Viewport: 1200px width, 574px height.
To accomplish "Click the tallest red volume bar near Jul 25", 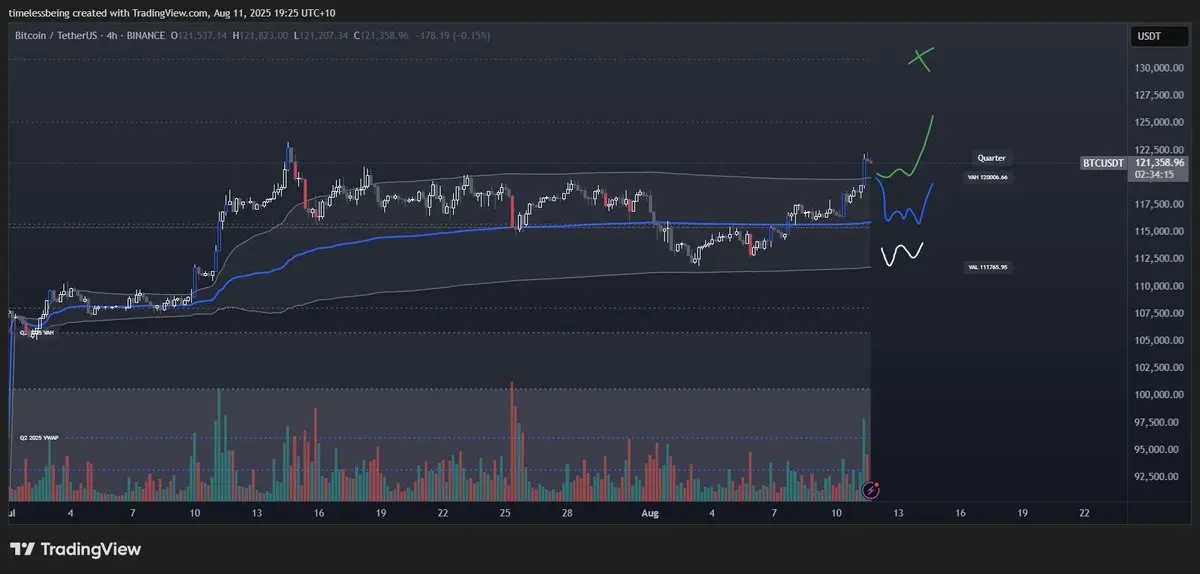I will pos(511,441).
